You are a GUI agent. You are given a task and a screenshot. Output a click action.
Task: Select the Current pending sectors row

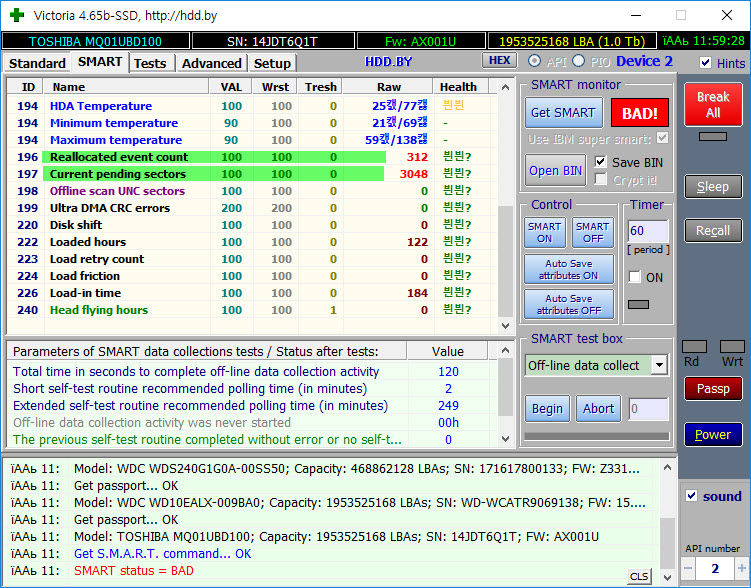click(x=251, y=174)
